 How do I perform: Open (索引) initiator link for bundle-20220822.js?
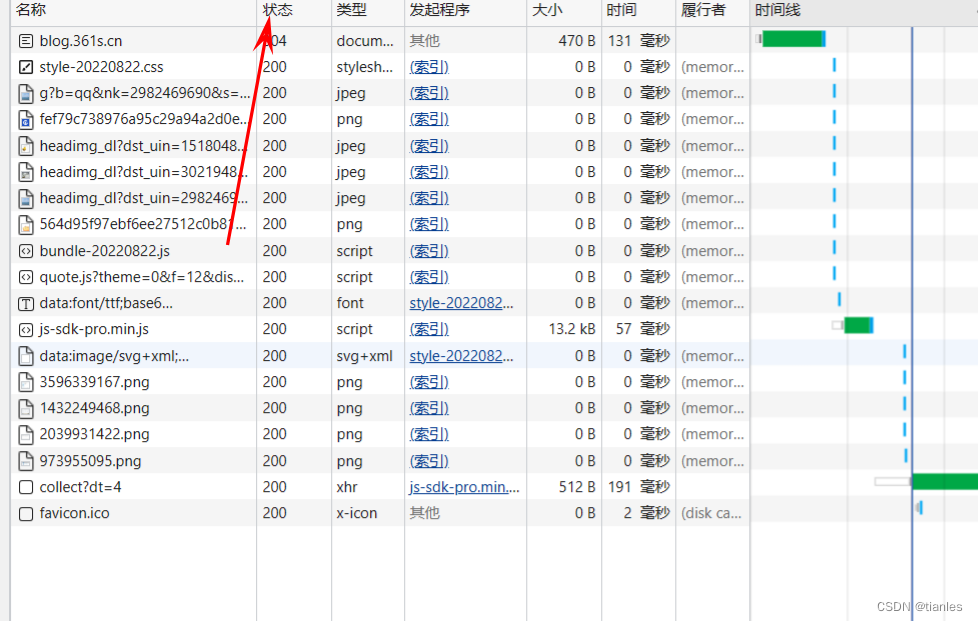tap(429, 251)
